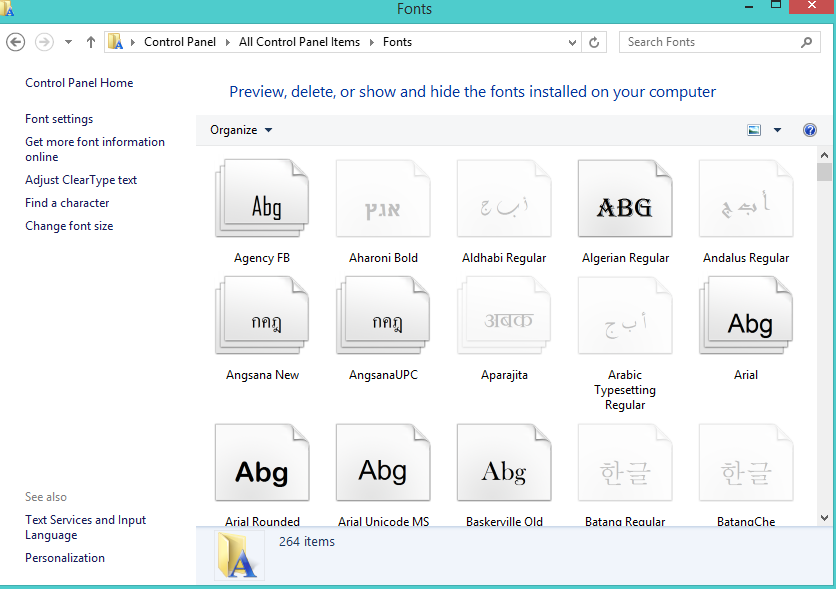Open Personalization link

click(65, 558)
